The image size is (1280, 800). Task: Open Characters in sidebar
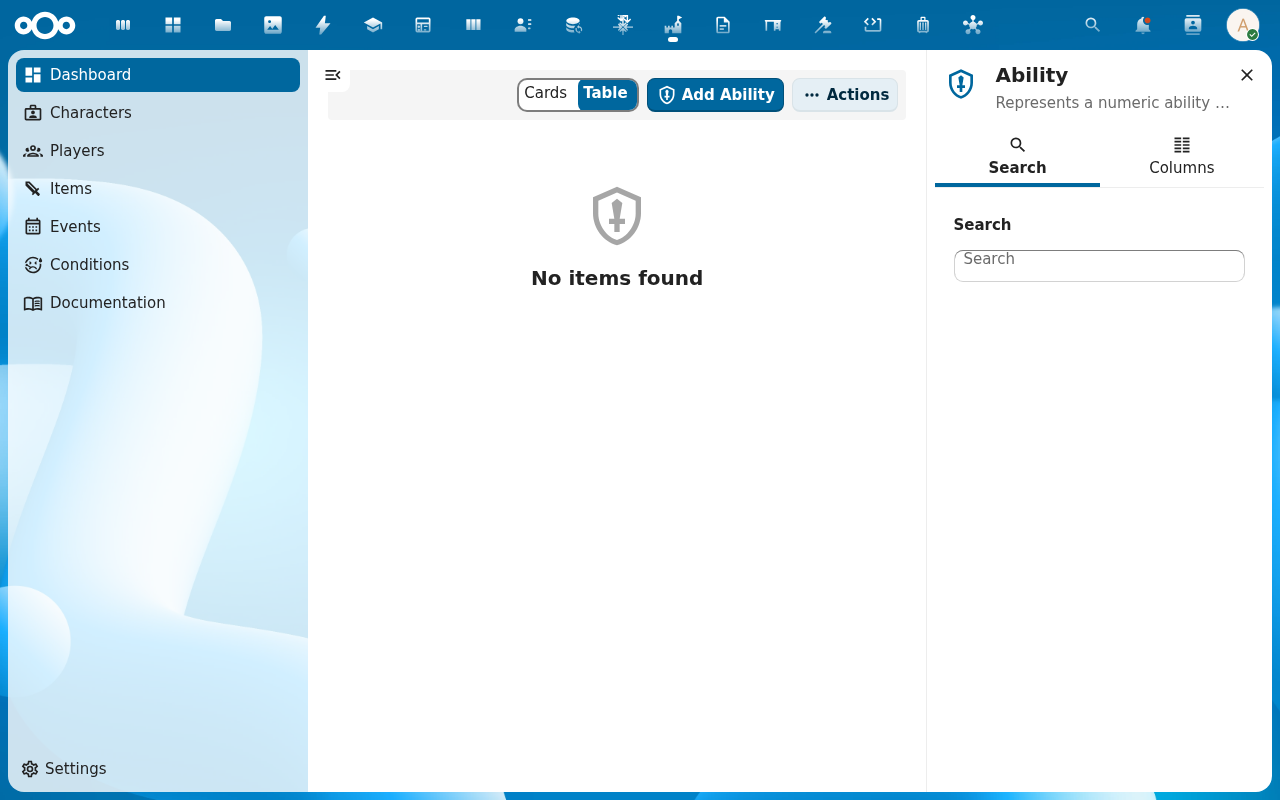[x=158, y=113]
